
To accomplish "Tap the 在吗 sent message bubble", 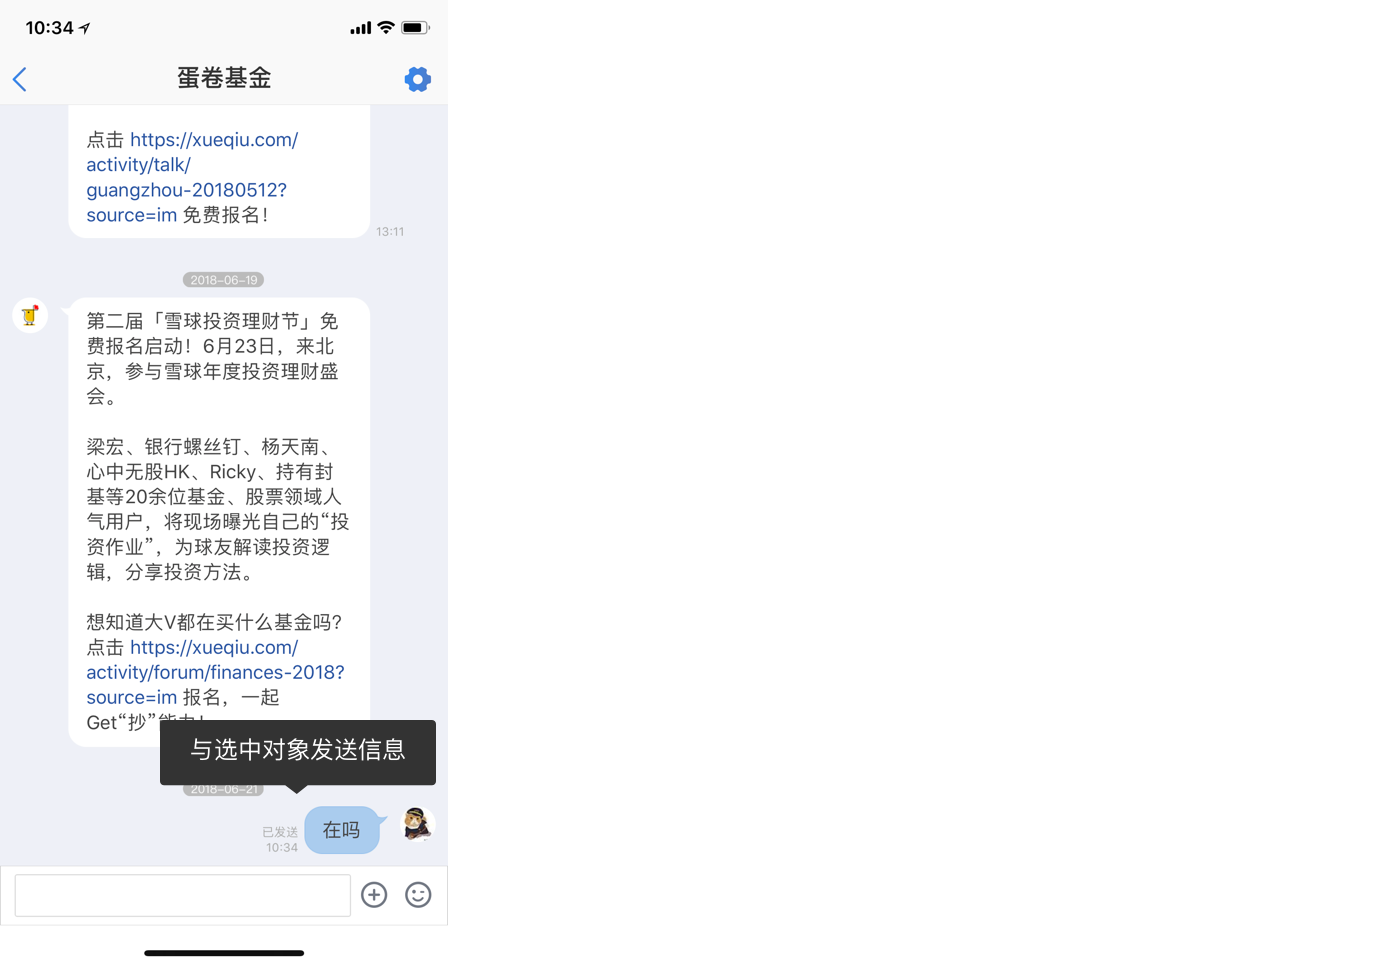I will click(x=342, y=830).
